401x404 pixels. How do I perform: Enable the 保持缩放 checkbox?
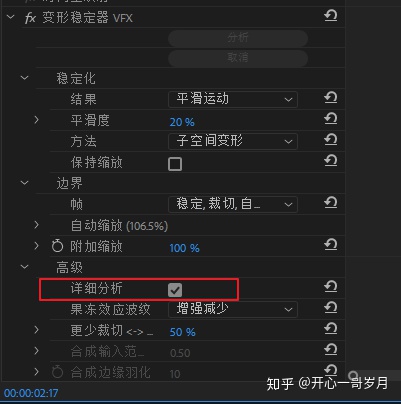pos(175,164)
